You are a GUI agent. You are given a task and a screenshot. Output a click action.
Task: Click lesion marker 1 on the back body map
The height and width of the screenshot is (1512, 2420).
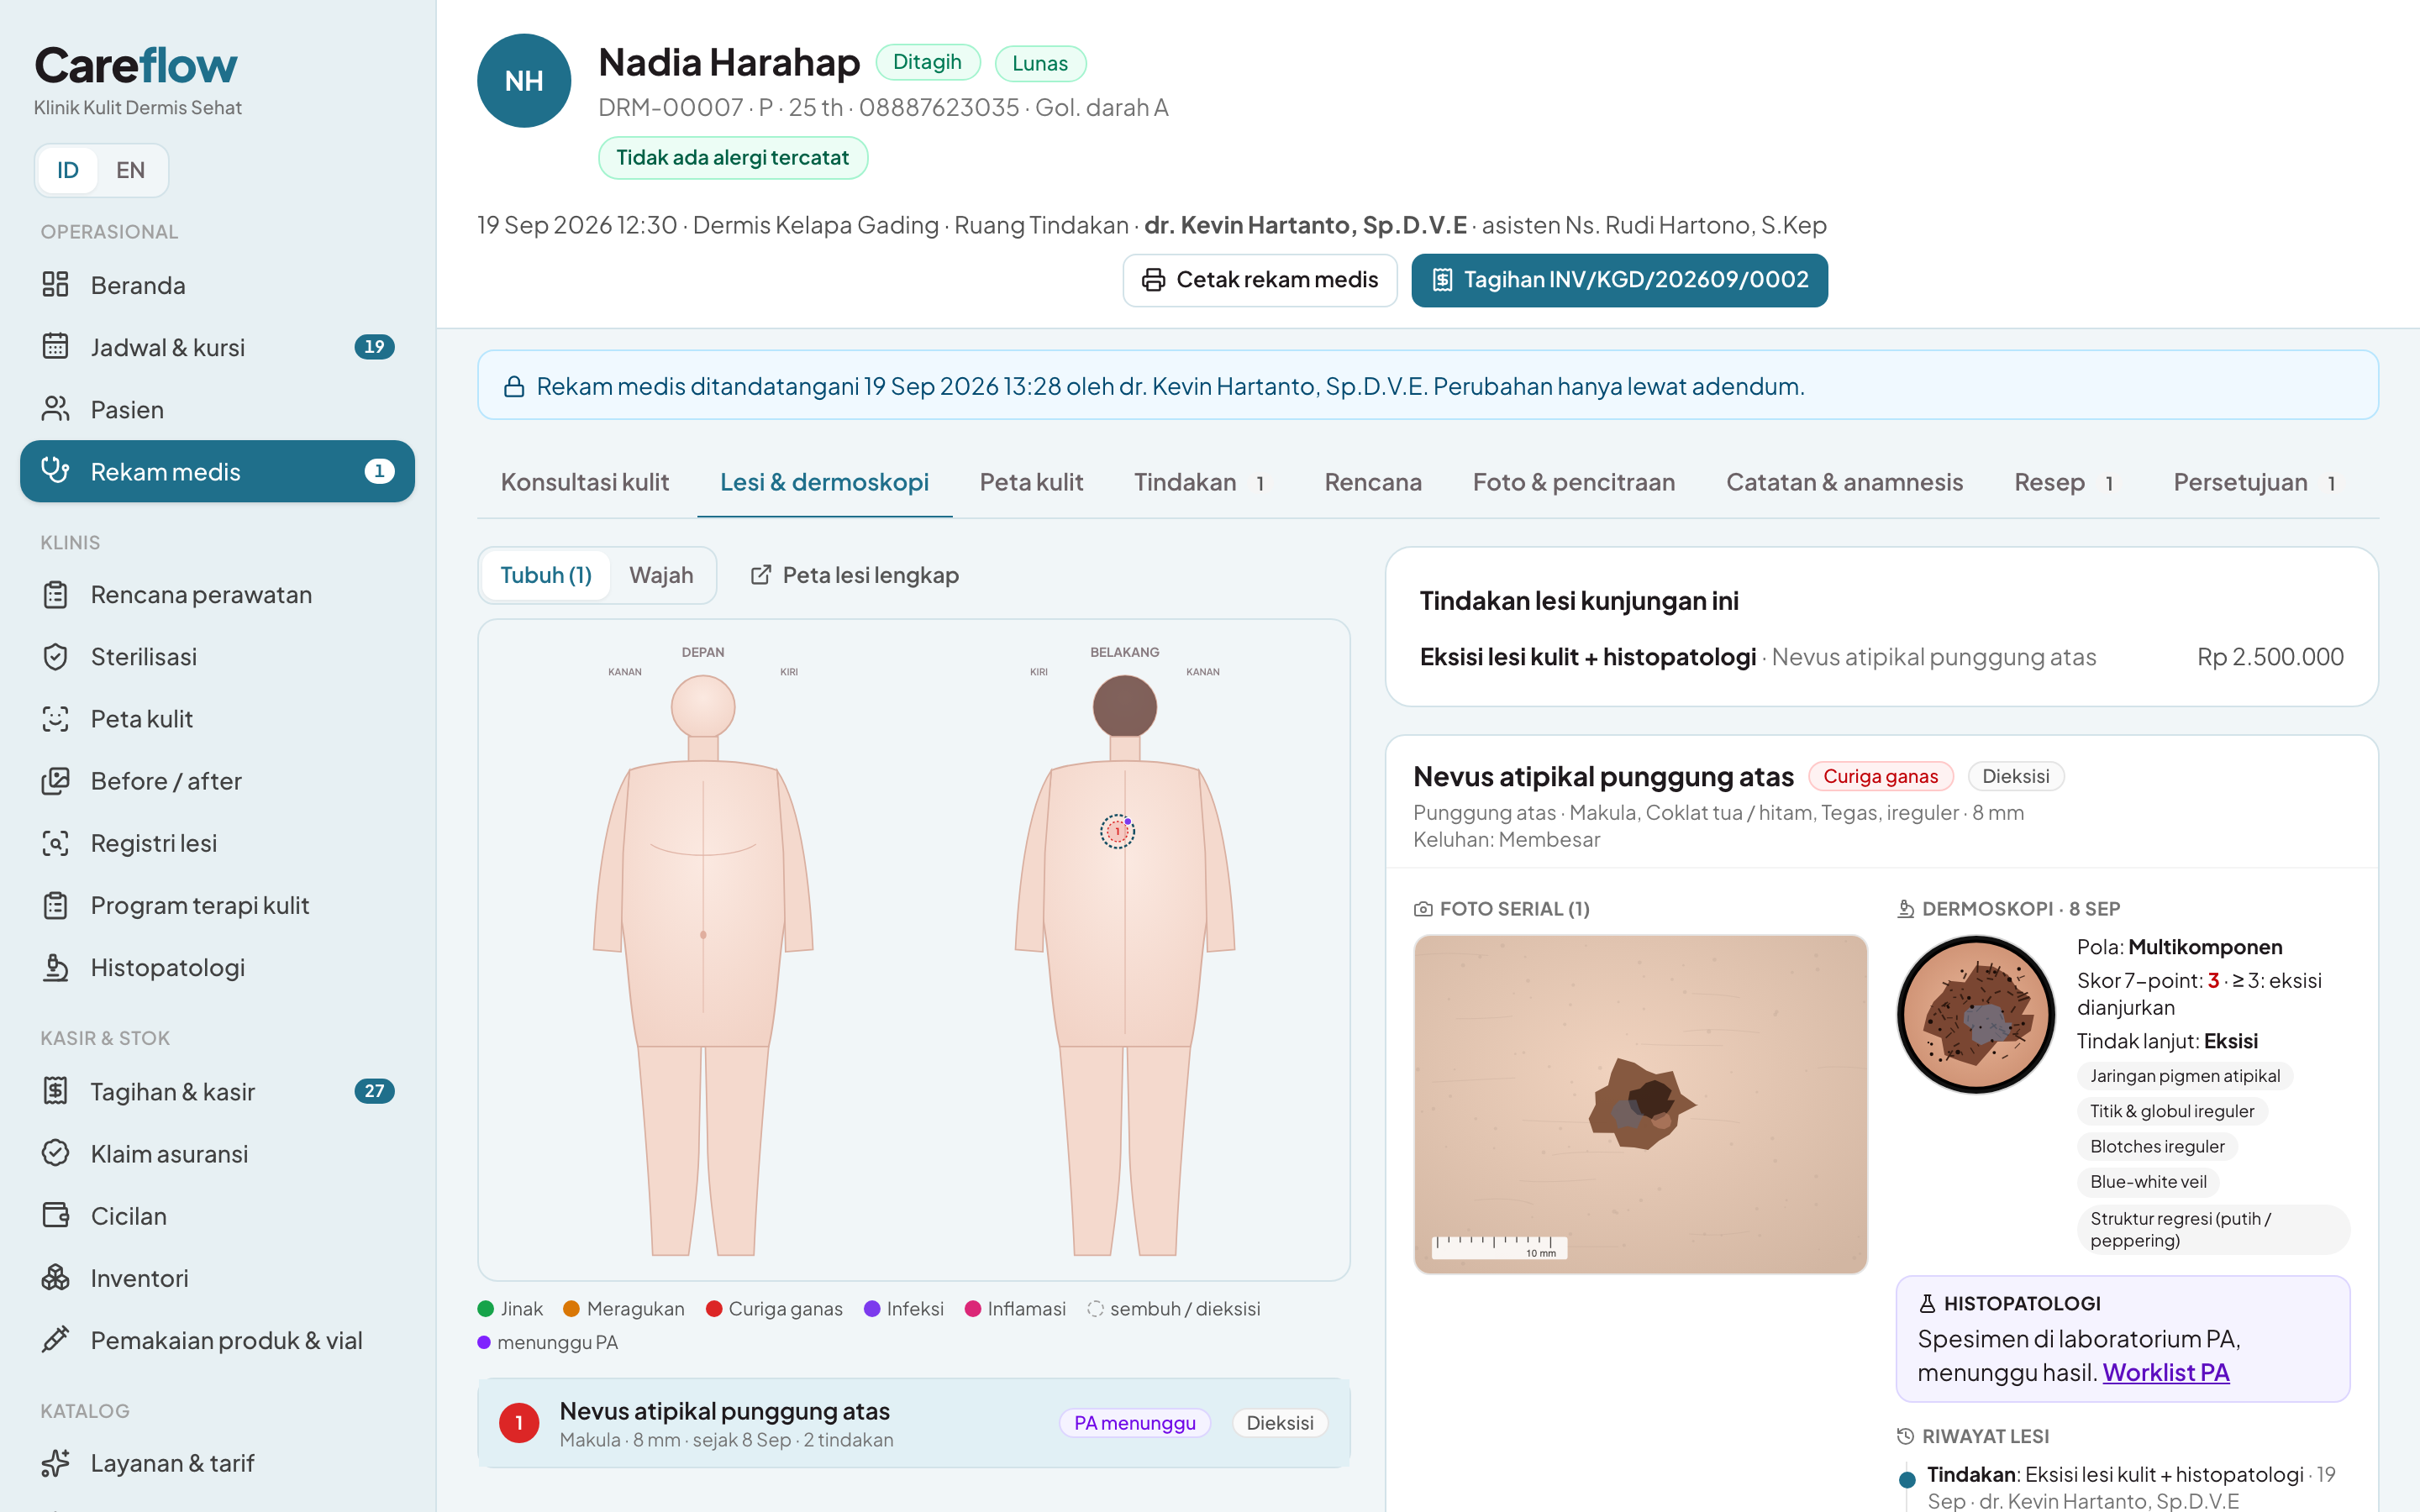click(x=1117, y=831)
